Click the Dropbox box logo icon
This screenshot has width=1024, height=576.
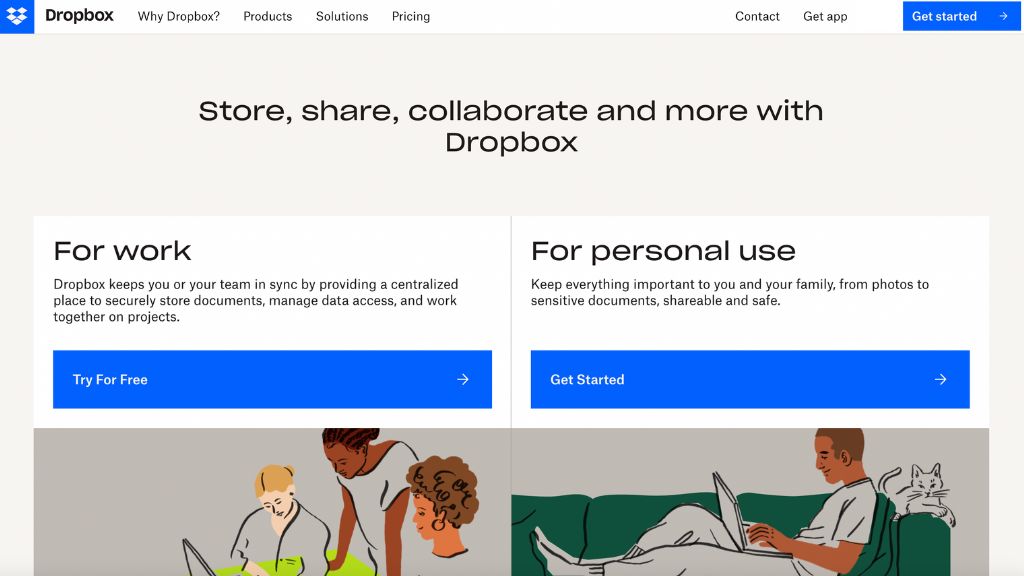(16, 16)
